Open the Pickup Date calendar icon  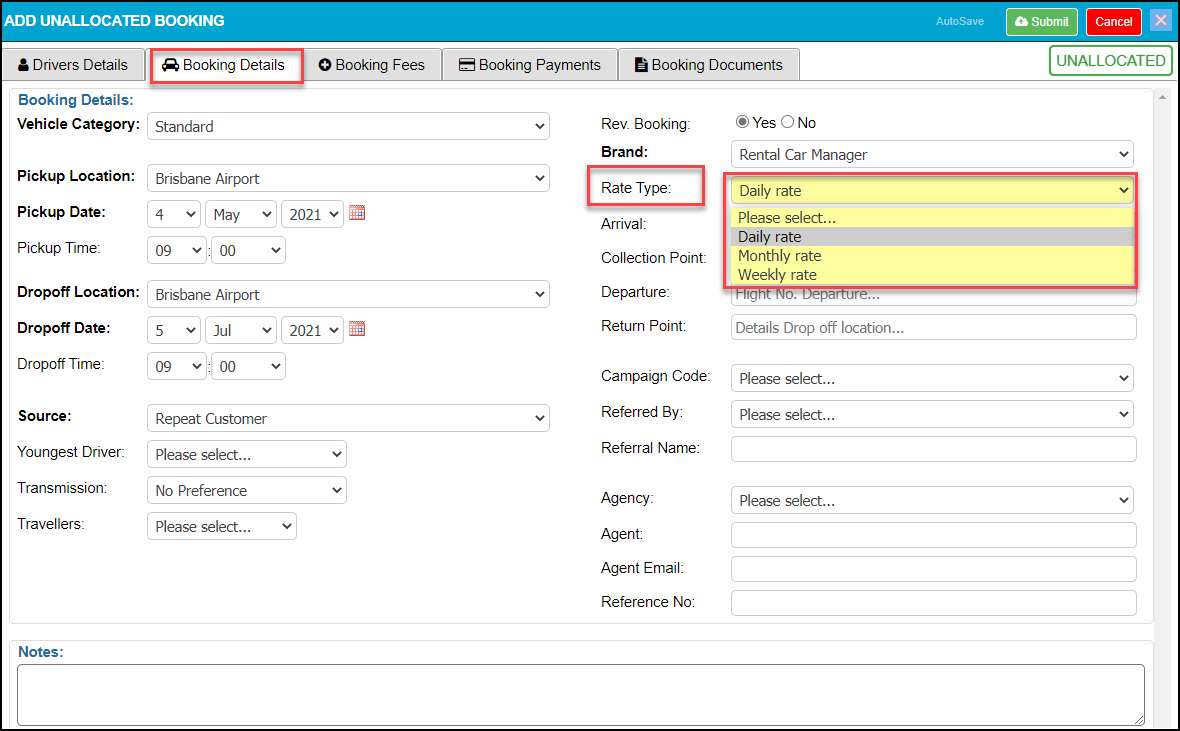357,213
